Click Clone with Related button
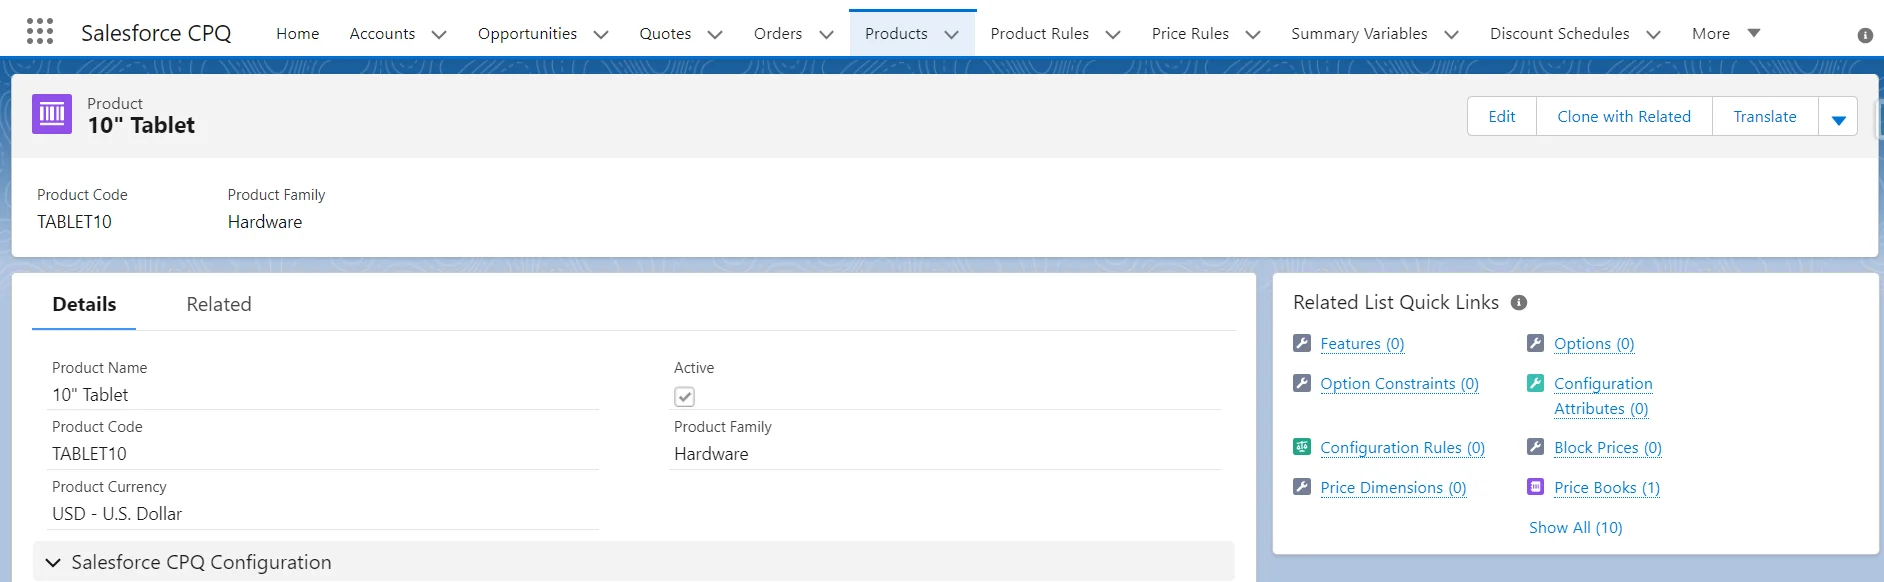The width and height of the screenshot is (1884, 582). 1624,117
